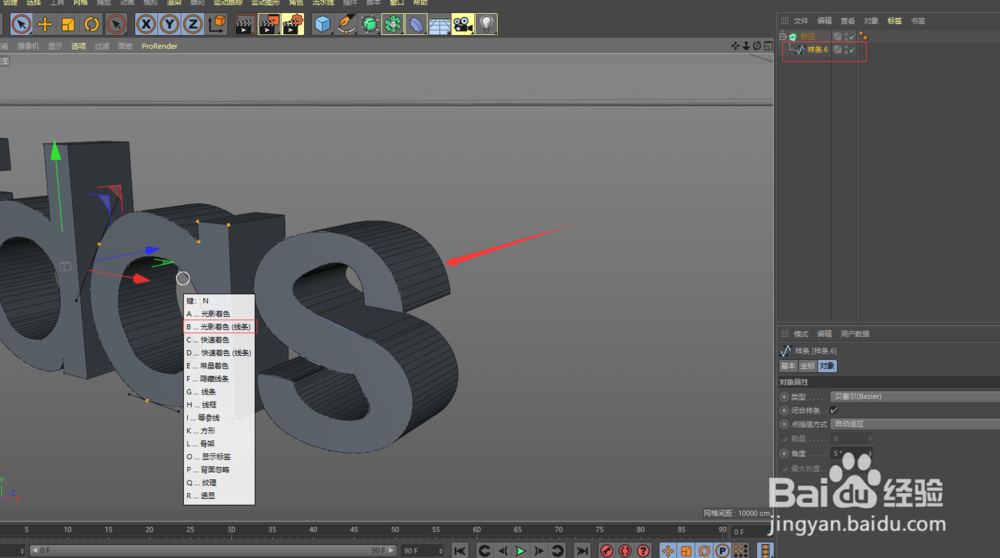Image resolution: width=1000 pixels, height=558 pixels.
Task: Open Attribute Manager 用户数据 menu
Action: pos(855,334)
